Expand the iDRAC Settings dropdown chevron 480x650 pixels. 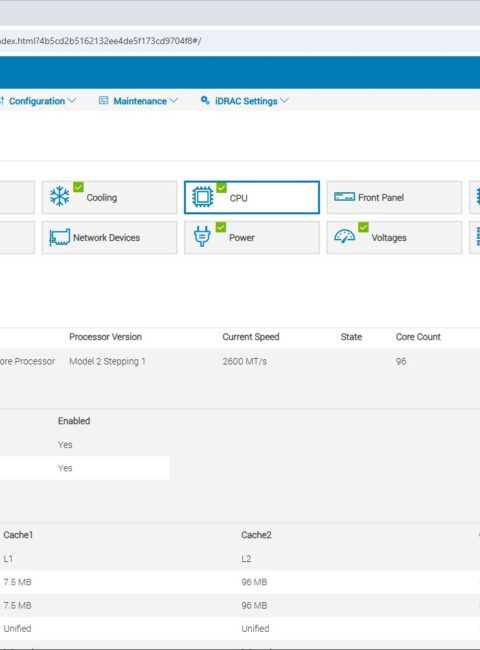(284, 101)
